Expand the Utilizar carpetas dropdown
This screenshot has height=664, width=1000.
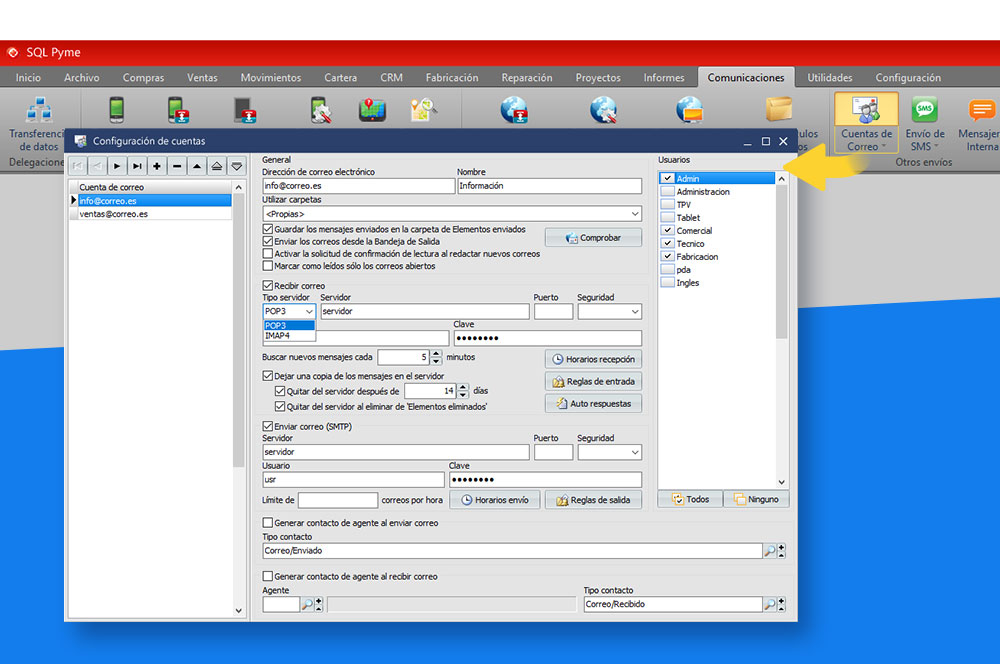point(635,214)
